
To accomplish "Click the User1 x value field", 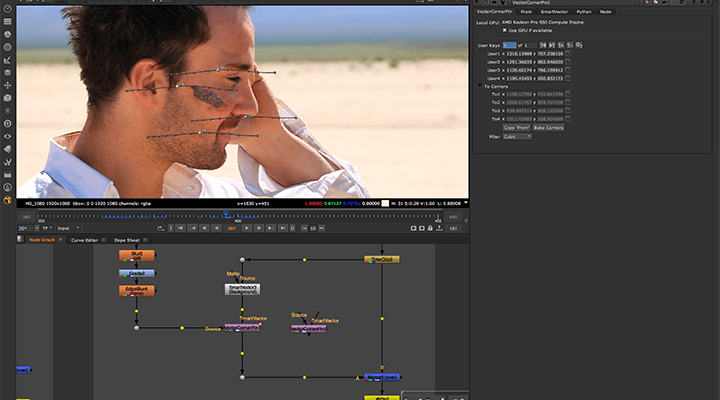I will [x=520, y=54].
